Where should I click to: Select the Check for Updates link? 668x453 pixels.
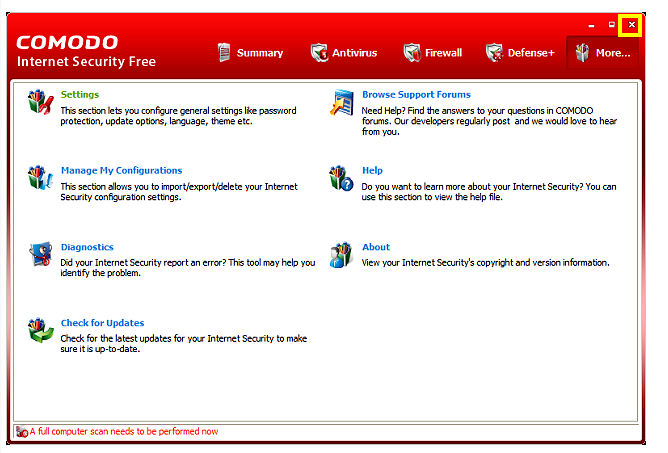click(102, 323)
